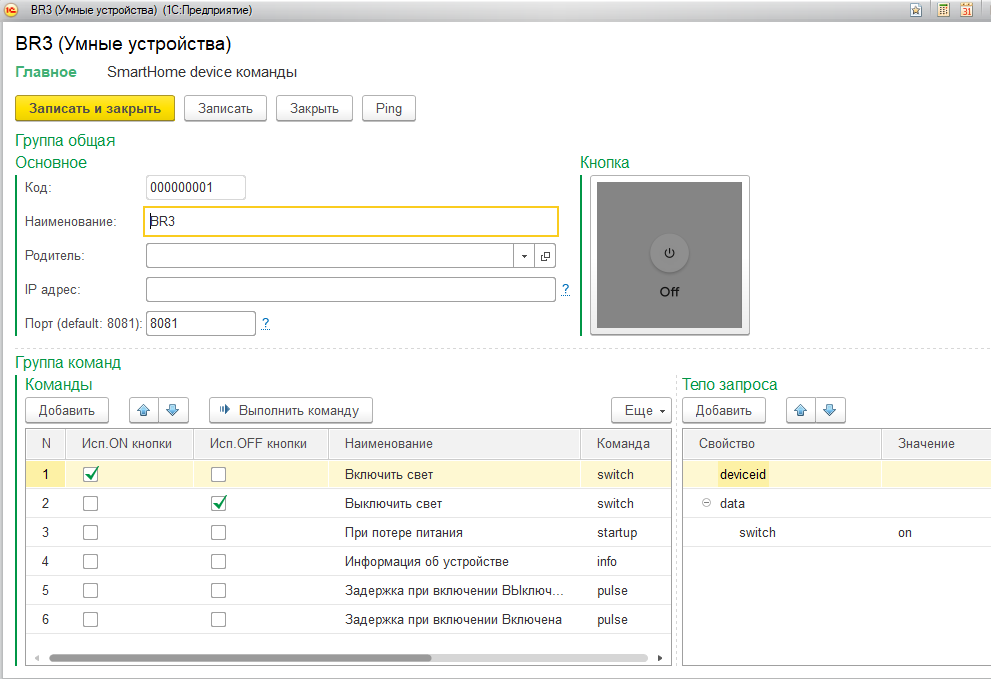Click the favorites star icon in title bar
Image resolution: width=991 pixels, height=679 pixels.
coord(916,10)
